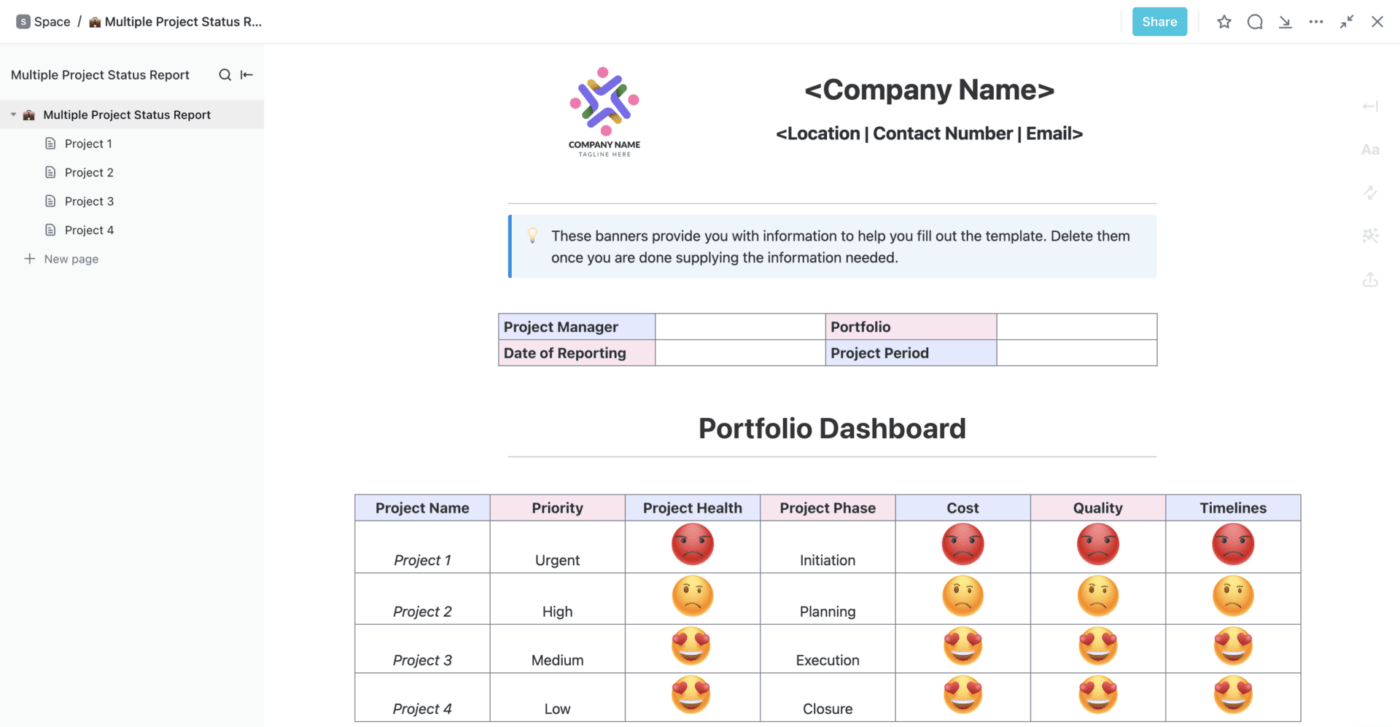Select Project 4 in the sidebar
1400x727 pixels.
click(88, 230)
